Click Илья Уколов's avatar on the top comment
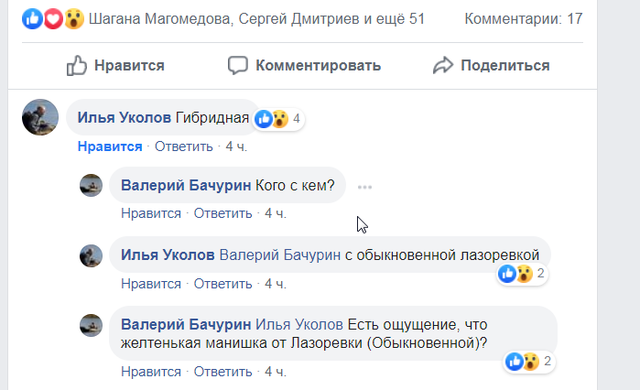The width and height of the screenshot is (640, 390). (x=40, y=117)
